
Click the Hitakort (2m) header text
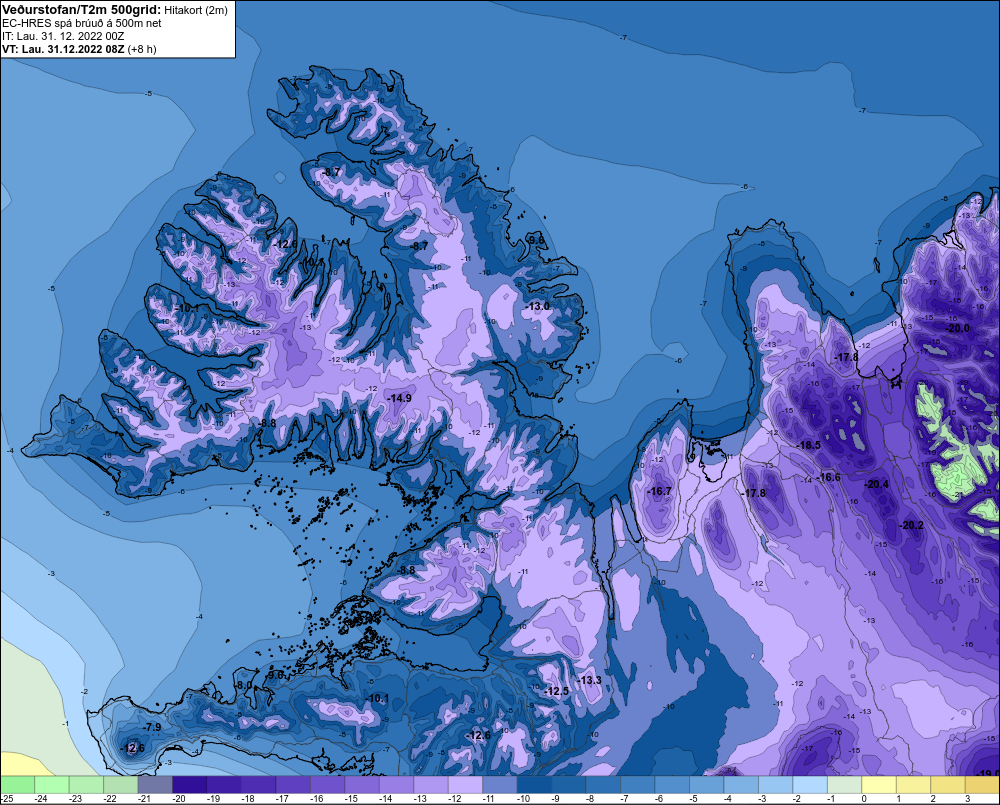196,10
